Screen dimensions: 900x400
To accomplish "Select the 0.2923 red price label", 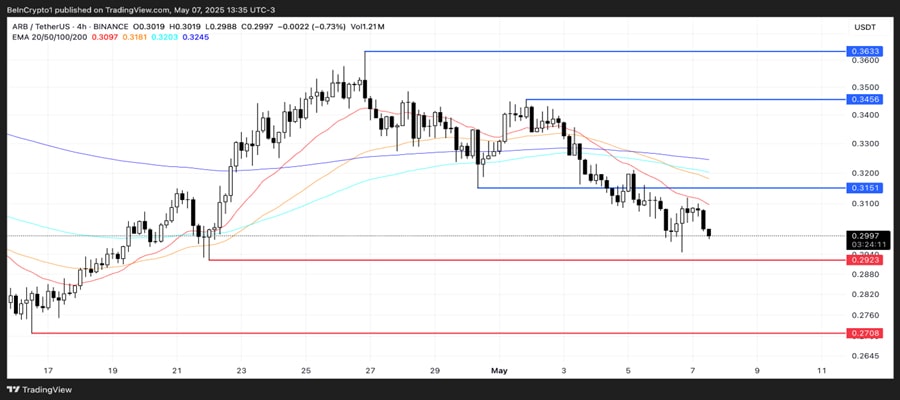I will pyautogui.click(x=865, y=260).
